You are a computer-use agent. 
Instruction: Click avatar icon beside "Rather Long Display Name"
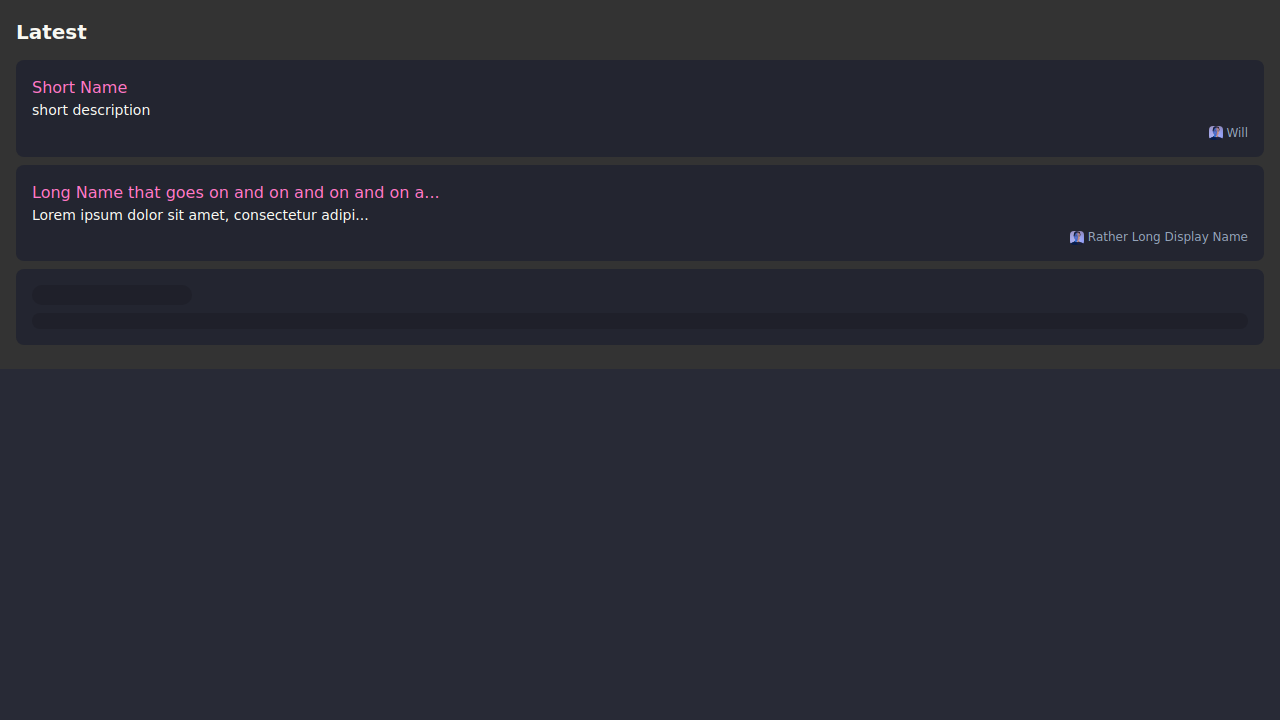[x=1077, y=237]
